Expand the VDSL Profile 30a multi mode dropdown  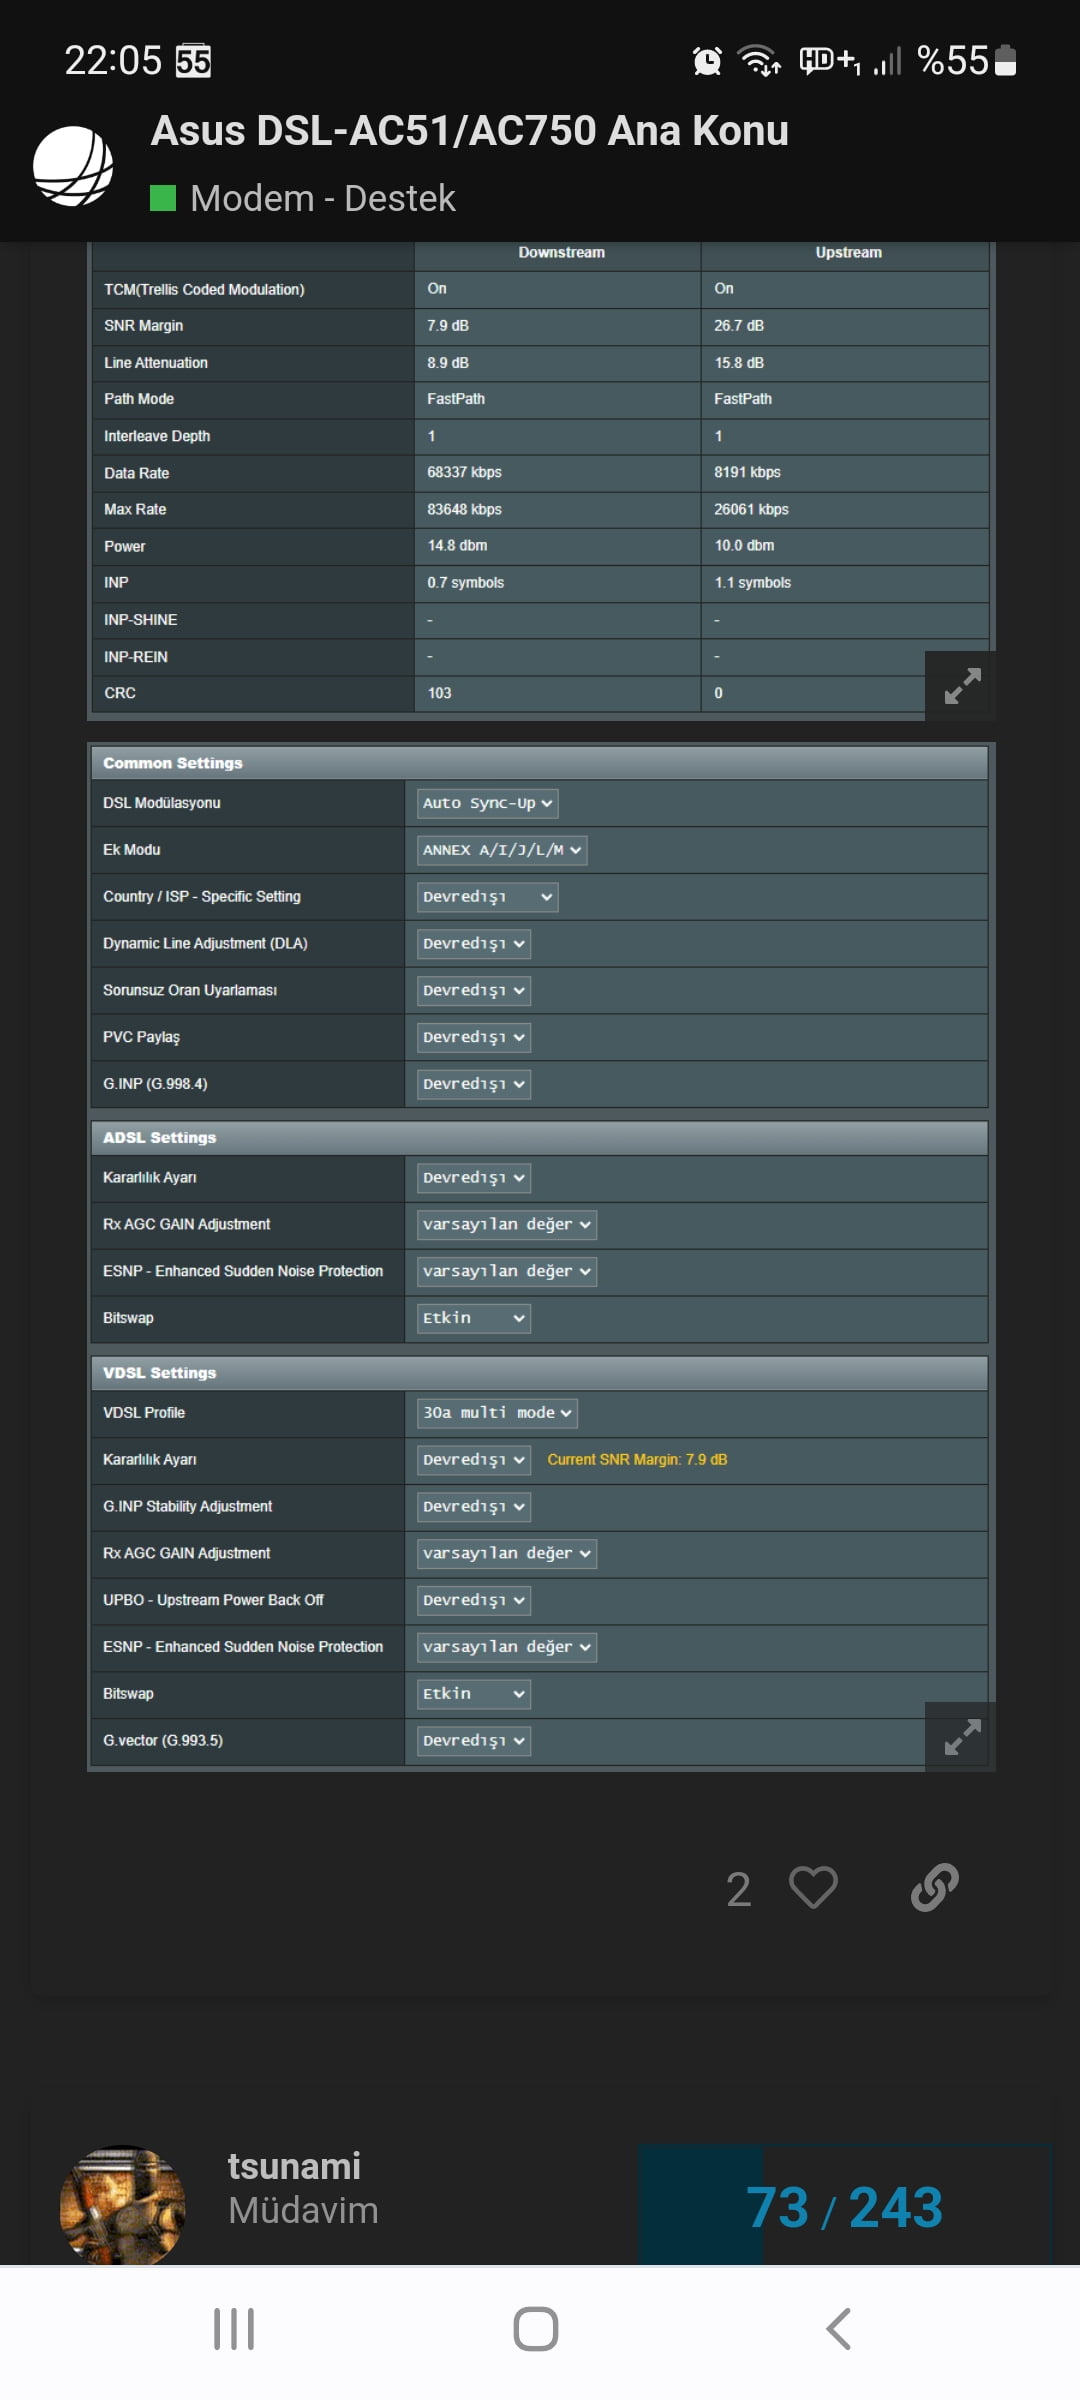(x=497, y=1413)
